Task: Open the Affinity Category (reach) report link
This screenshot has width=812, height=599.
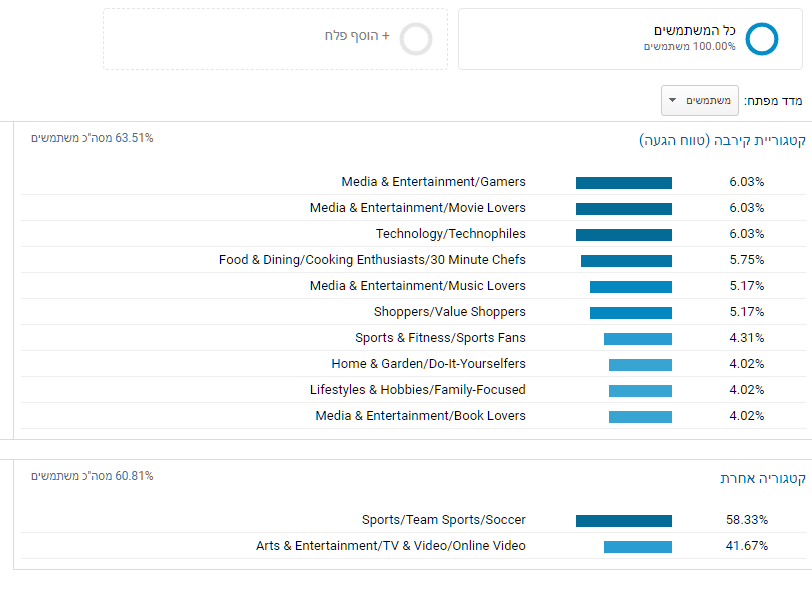Action: [x=722, y=140]
